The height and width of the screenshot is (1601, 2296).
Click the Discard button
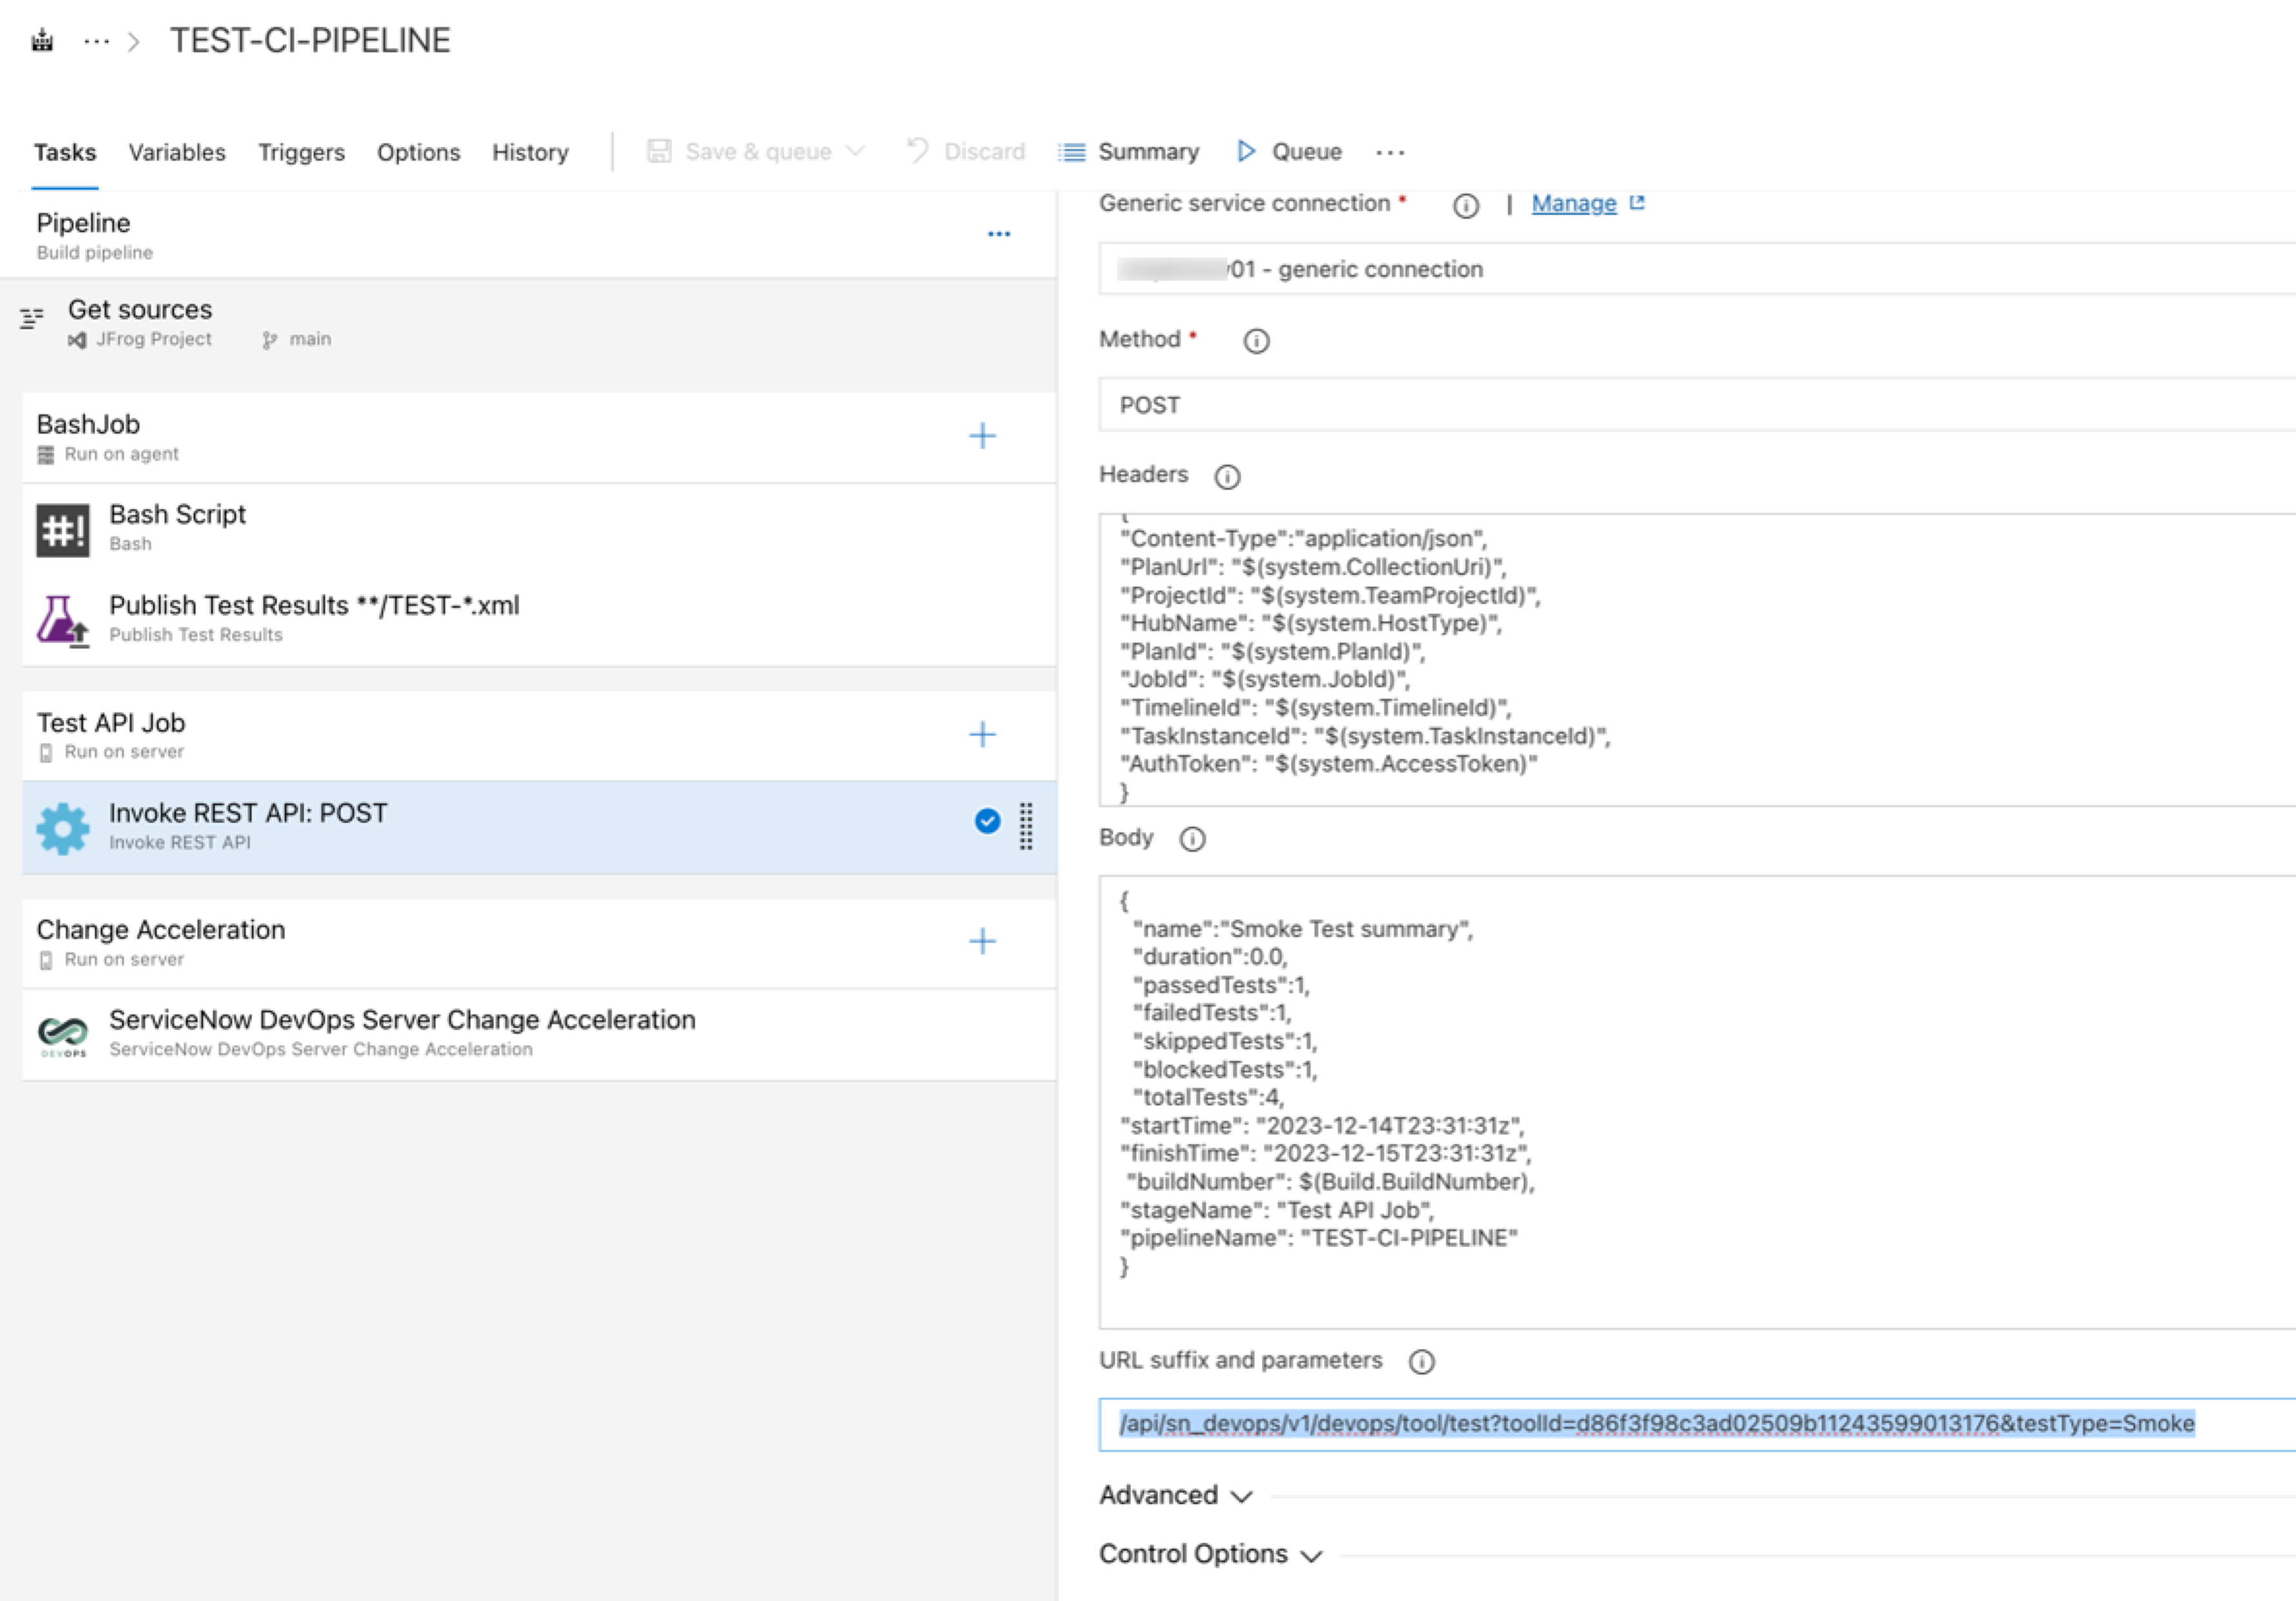click(965, 151)
